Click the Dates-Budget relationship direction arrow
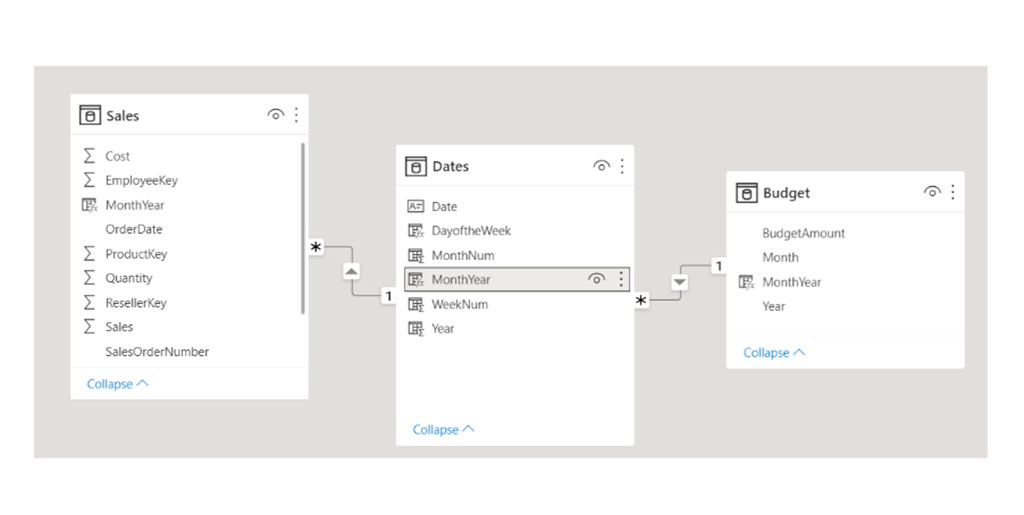 (x=680, y=283)
